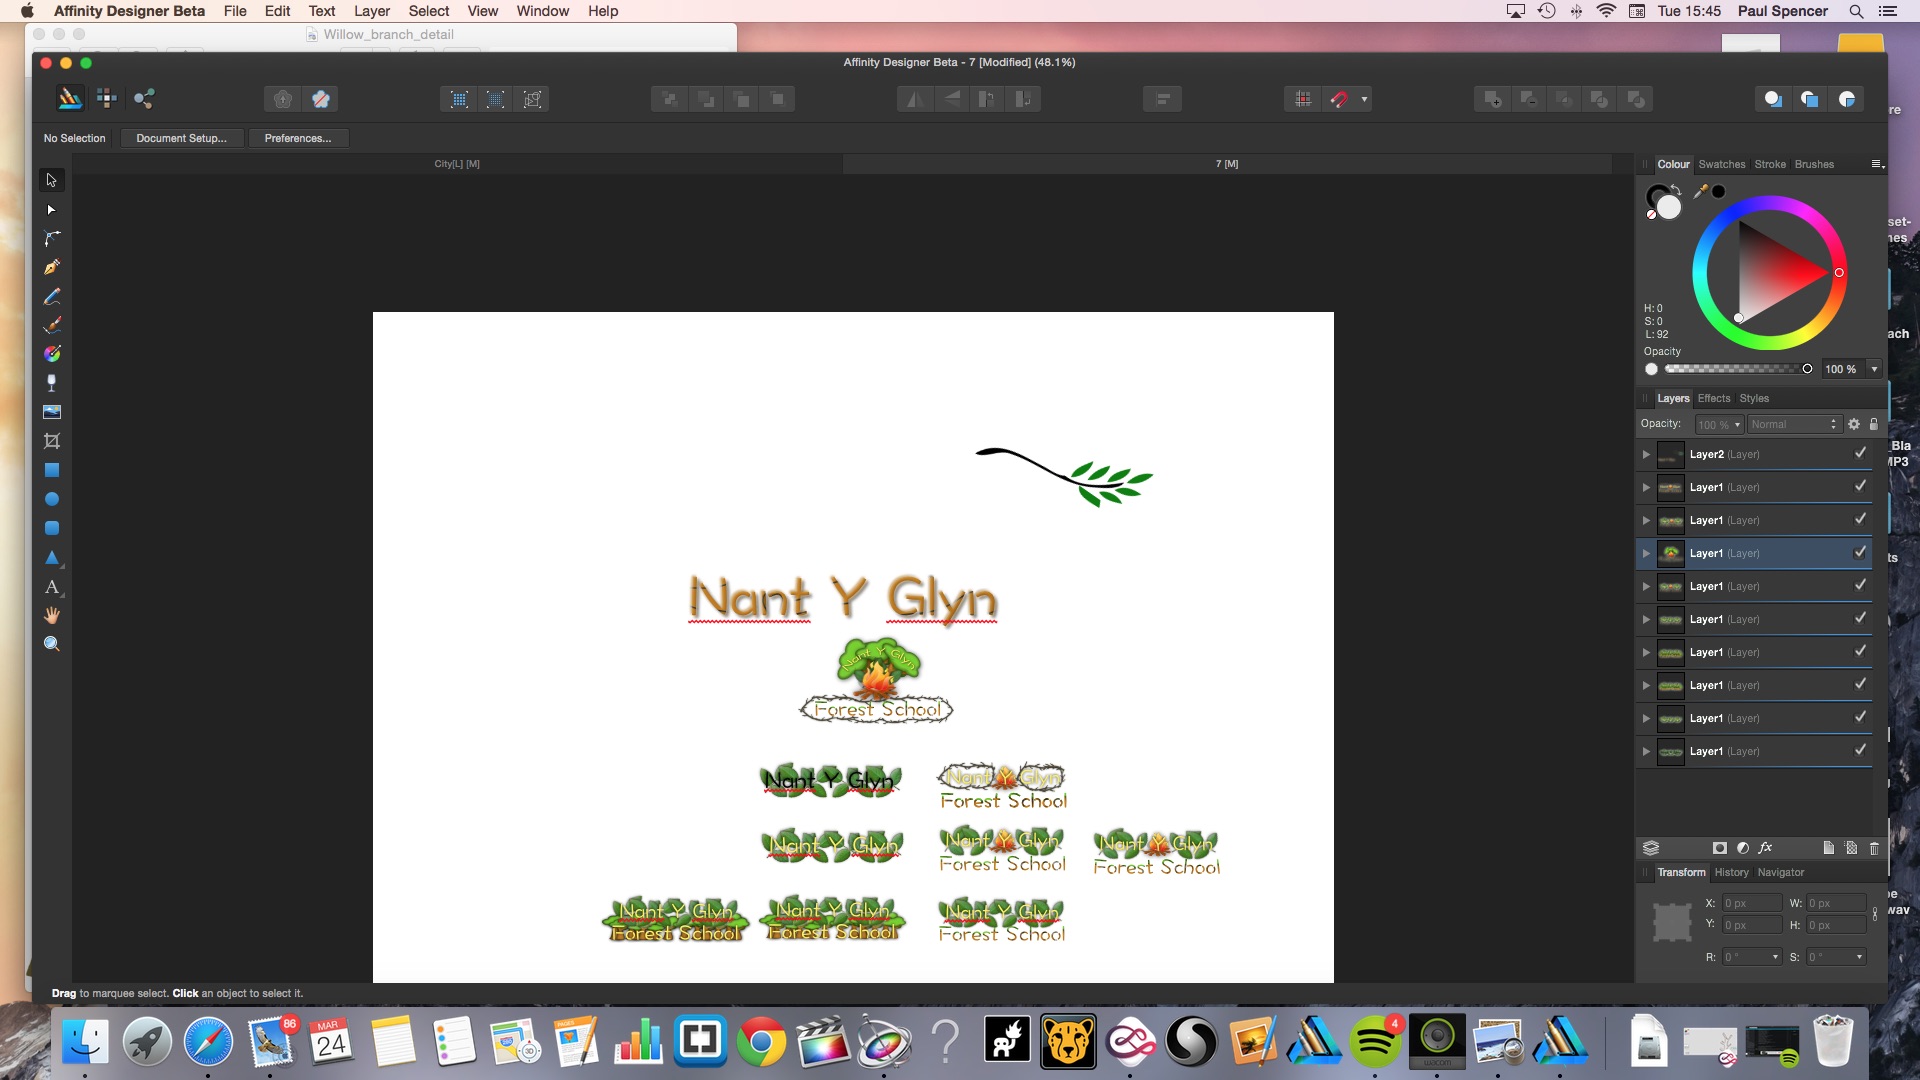Click the colour picker eyedropper icon
The height and width of the screenshot is (1080, 1920).
(x=1700, y=191)
